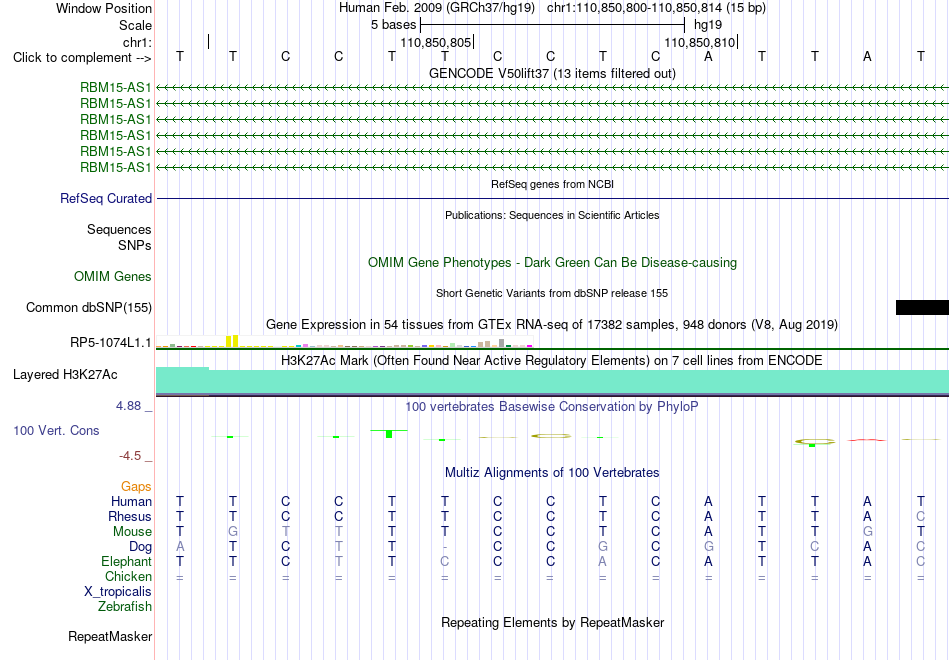Select the 'RefSeq Curated' track label

[106, 198]
